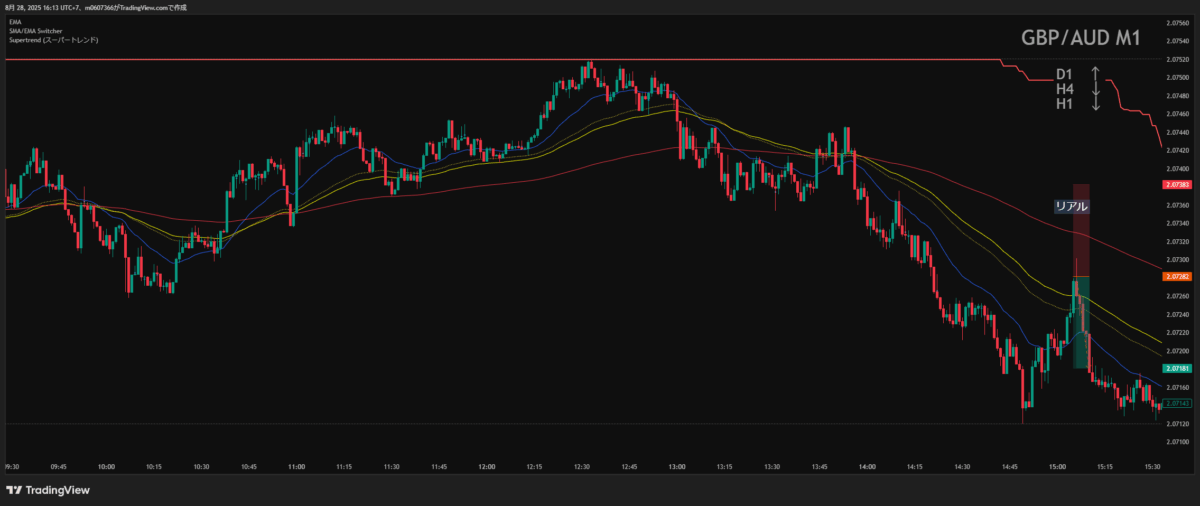Select the SMA/EMA Switcher indicator label

[x=33, y=30]
